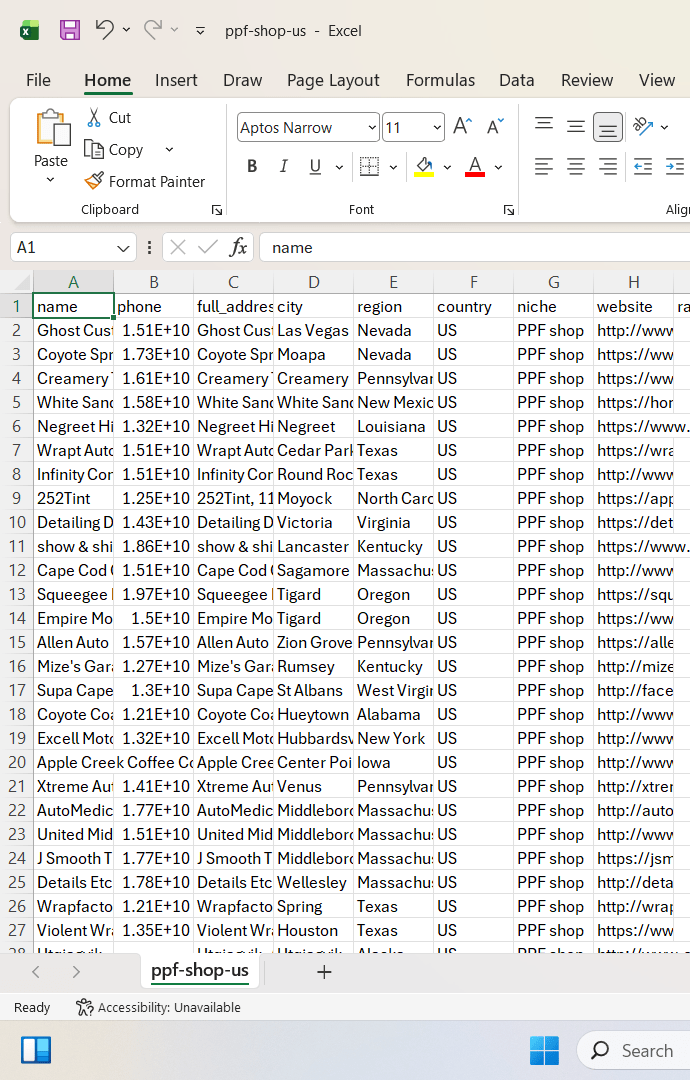Select the Data tab
The image size is (690, 1080).
pyautogui.click(x=516, y=81)
